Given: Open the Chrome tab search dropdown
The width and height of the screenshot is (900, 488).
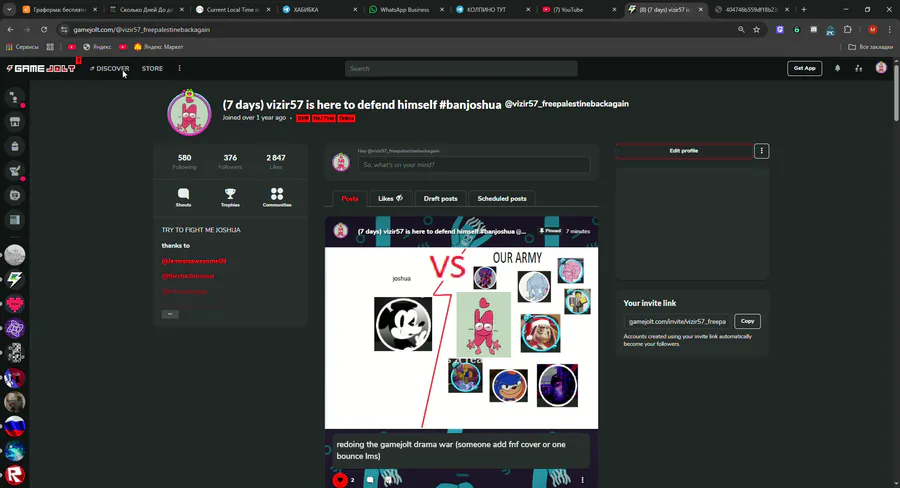Looking at the screenshot, I should [9, 10].
